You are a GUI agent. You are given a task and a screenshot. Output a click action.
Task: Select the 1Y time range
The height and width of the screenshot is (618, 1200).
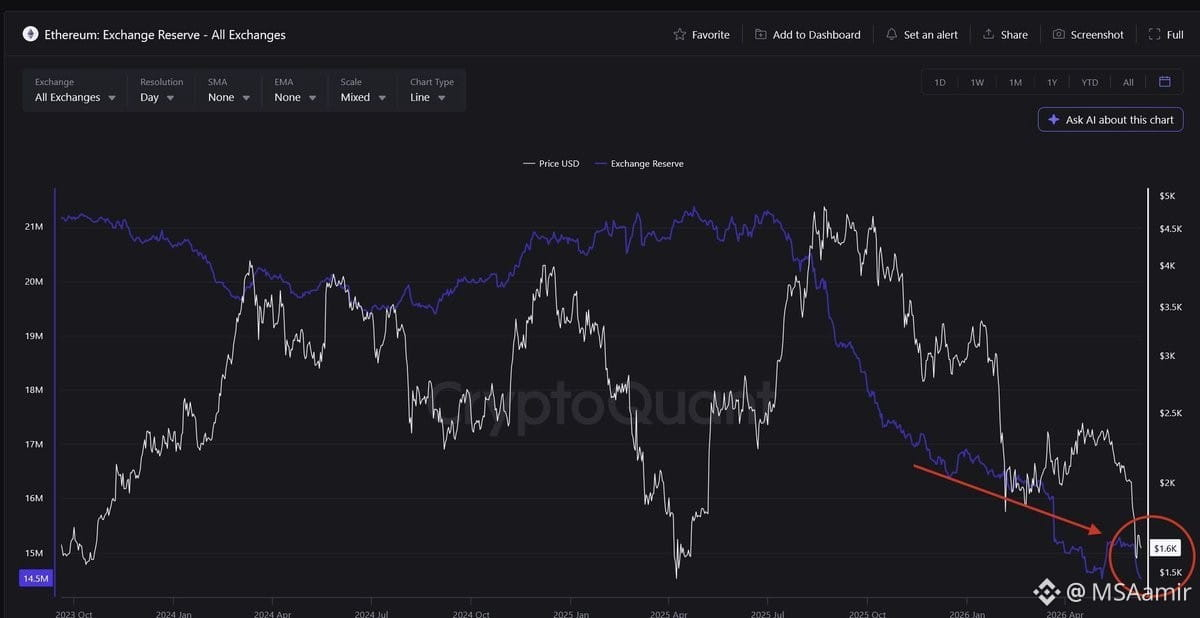click(1052, 82)
